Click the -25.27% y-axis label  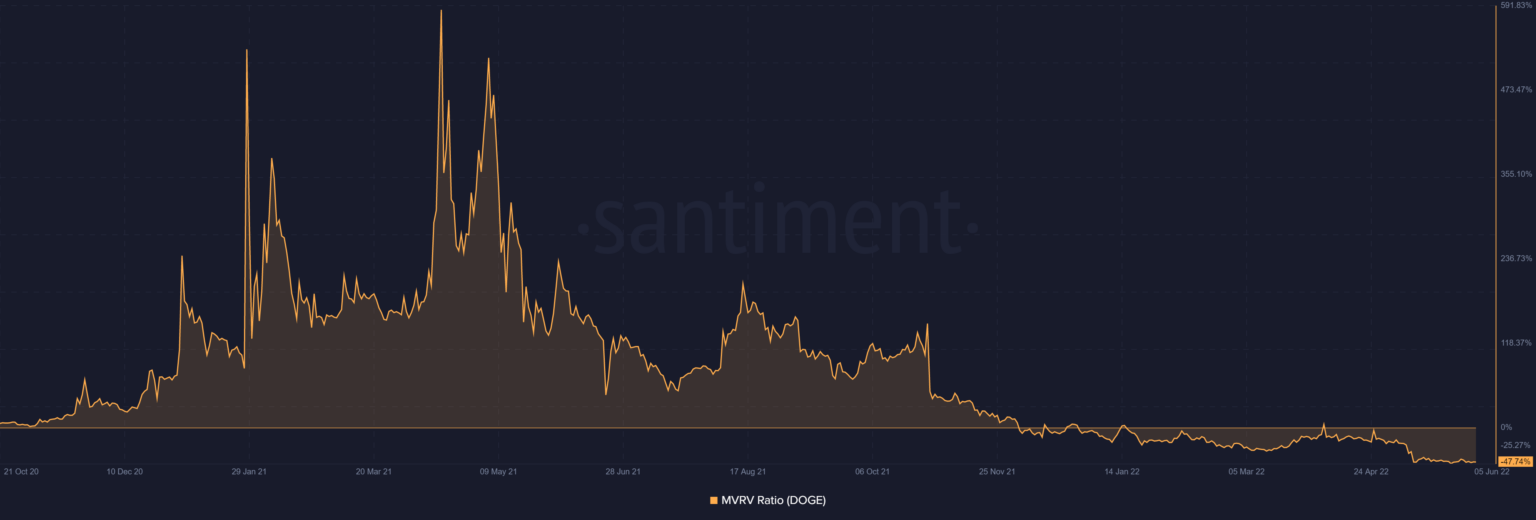pos(1516,445)
